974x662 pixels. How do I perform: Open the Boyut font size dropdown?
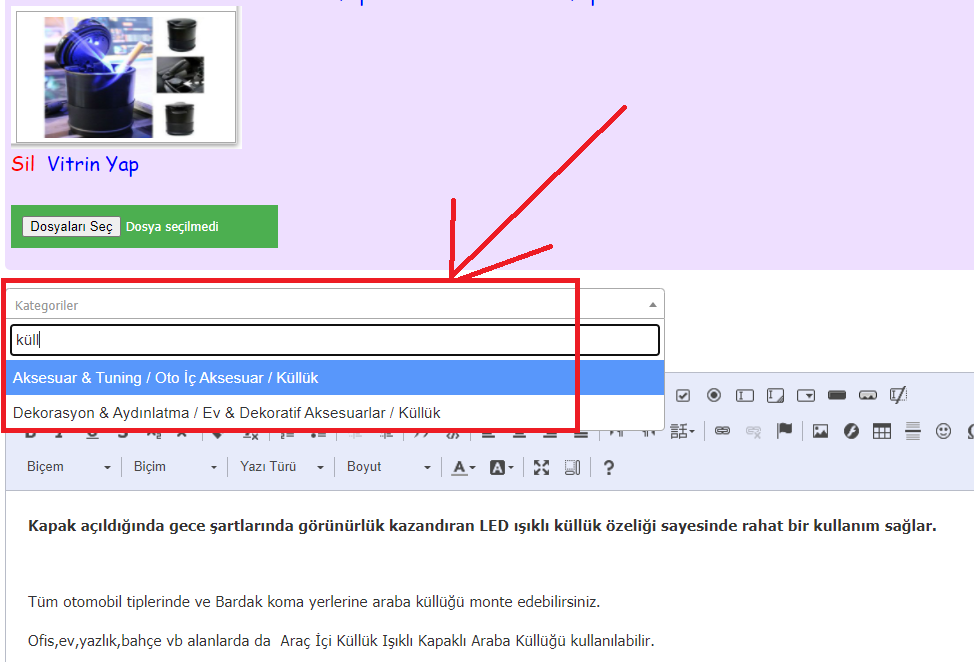click(x=388, y=466)
